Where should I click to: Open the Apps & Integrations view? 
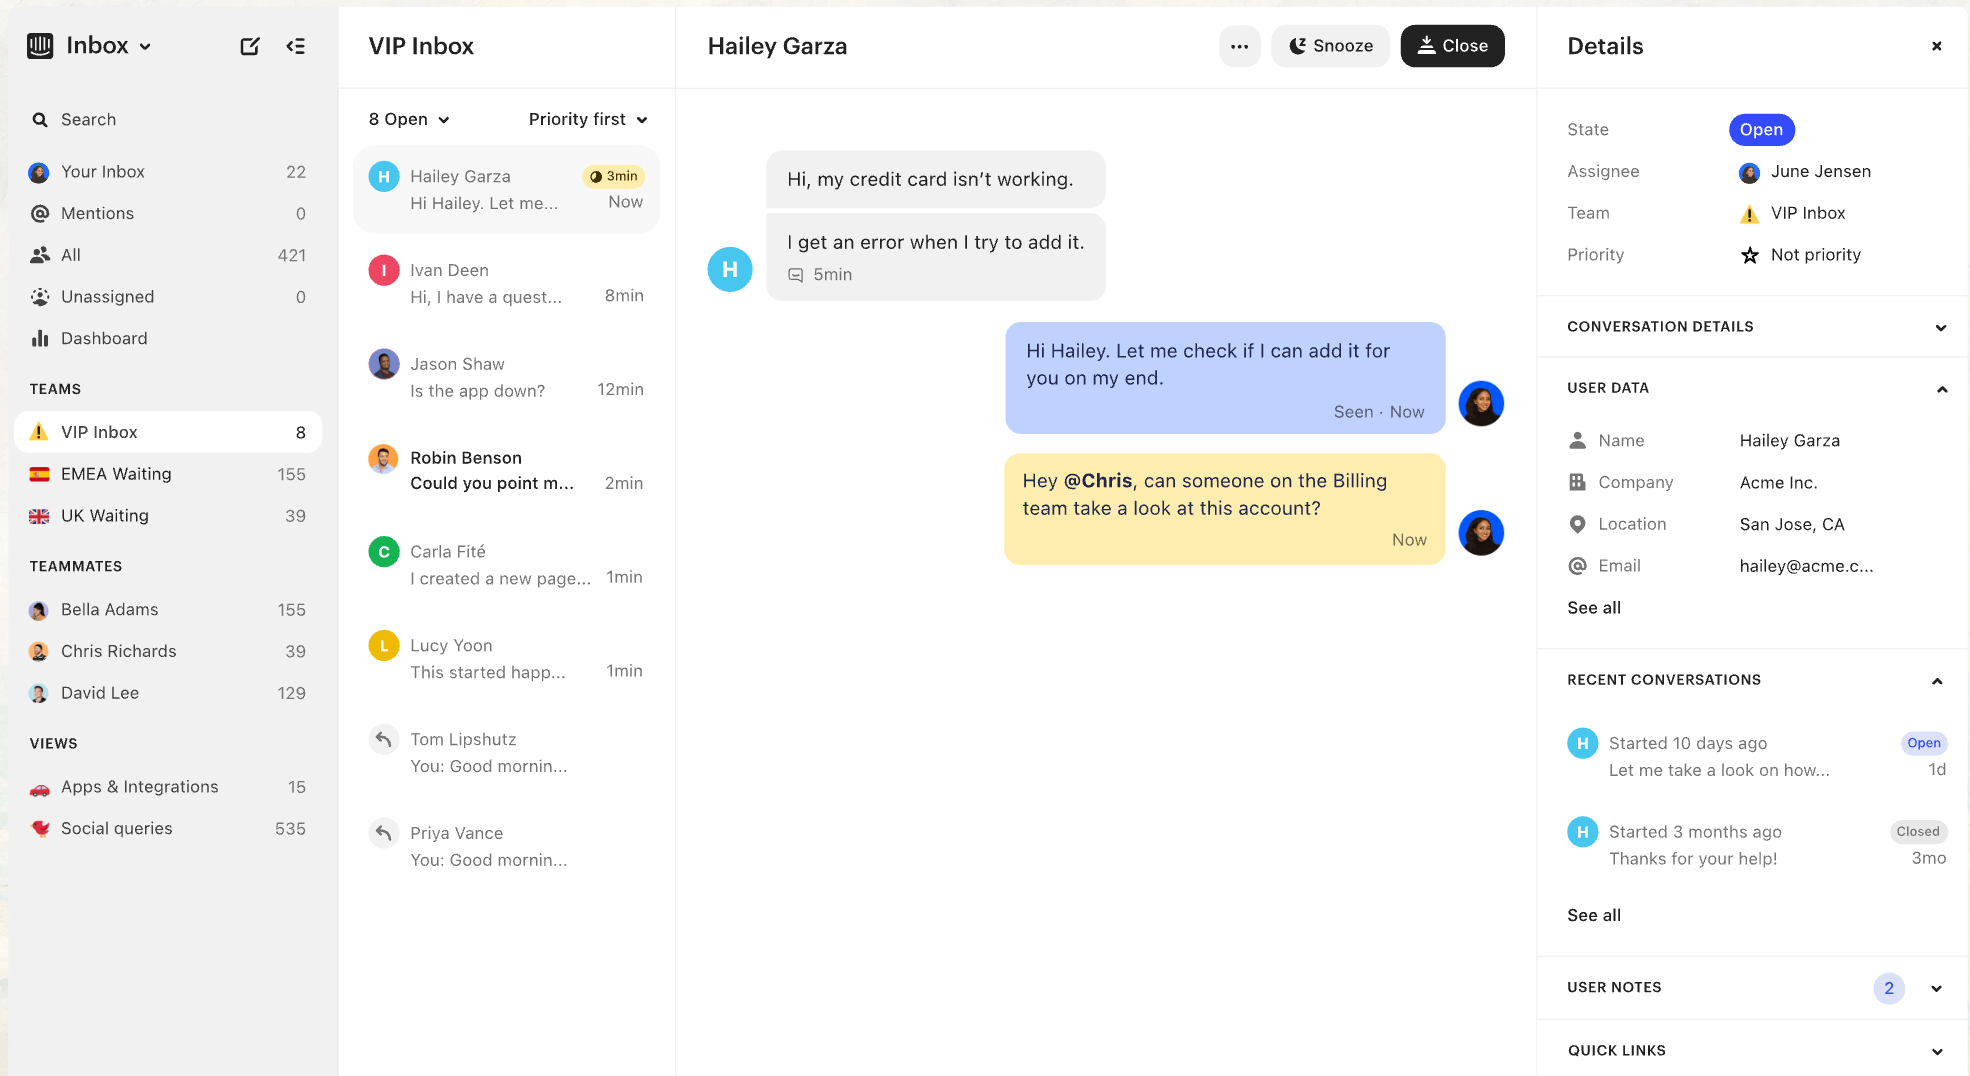139,786
